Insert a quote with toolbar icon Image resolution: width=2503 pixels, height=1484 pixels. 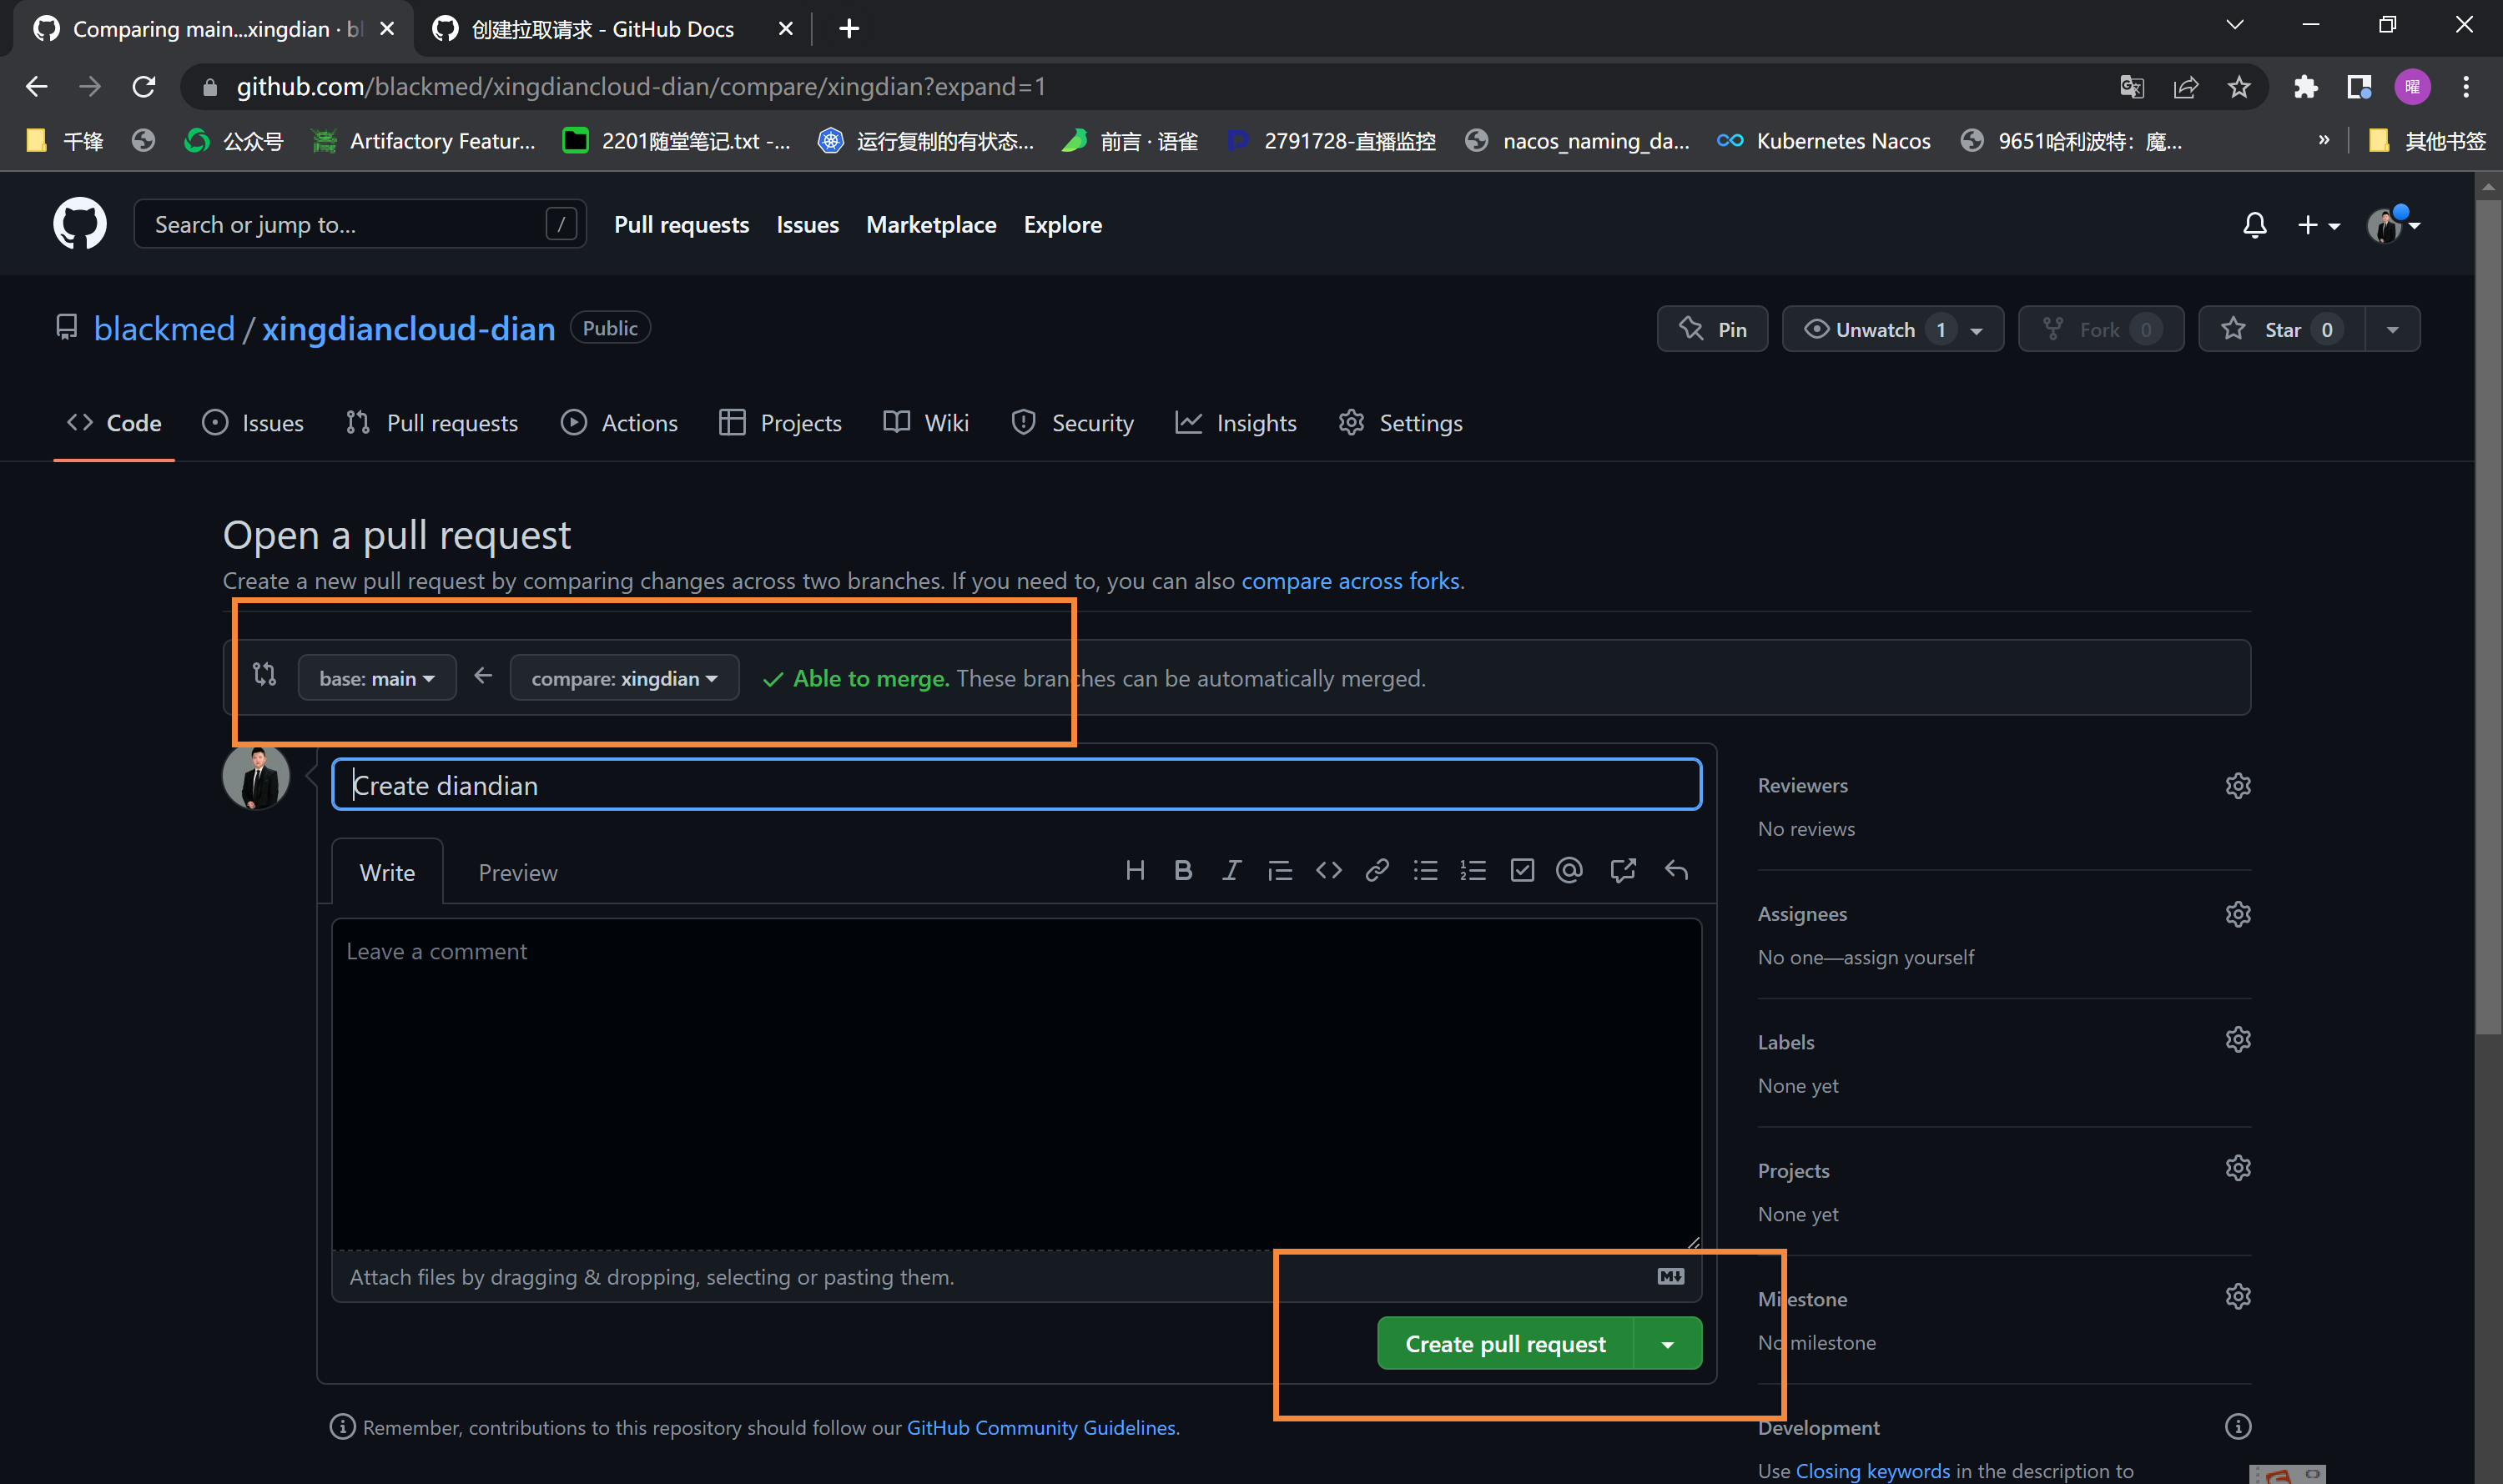point(1279,871)
